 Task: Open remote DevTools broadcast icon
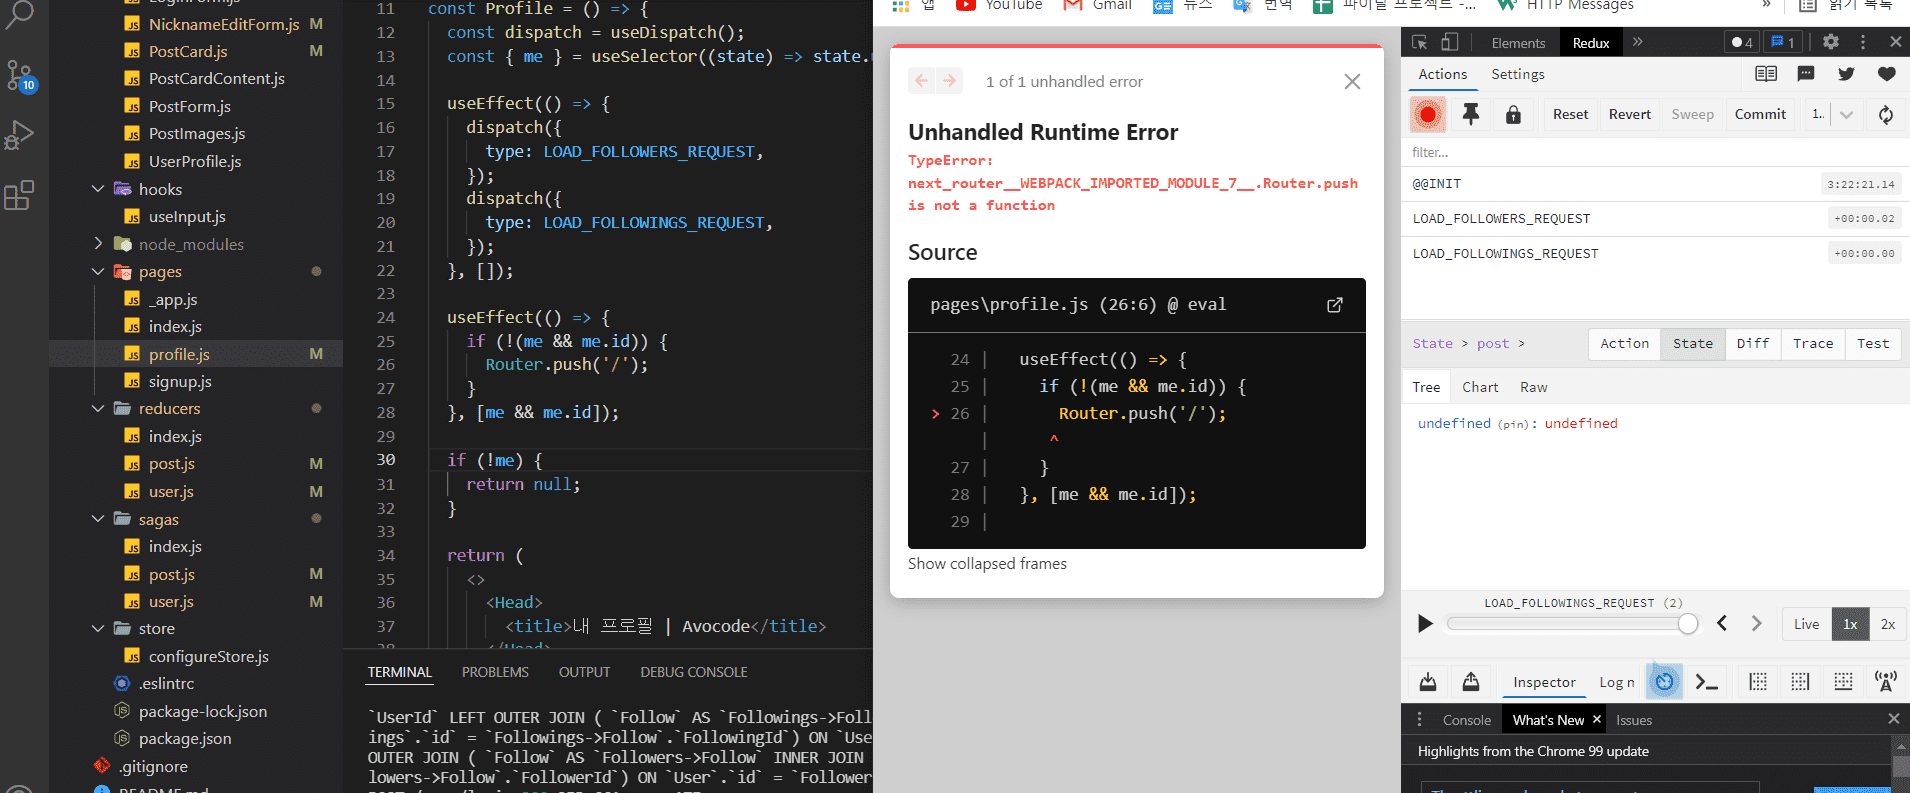click(x=1886, y=682)
